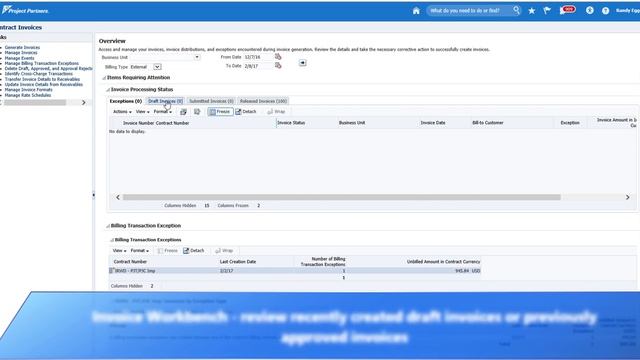Open the Manage Invoice Formats link
This screenshot has width=640, height=360.
pyautogui.click(x=29, y=90)
